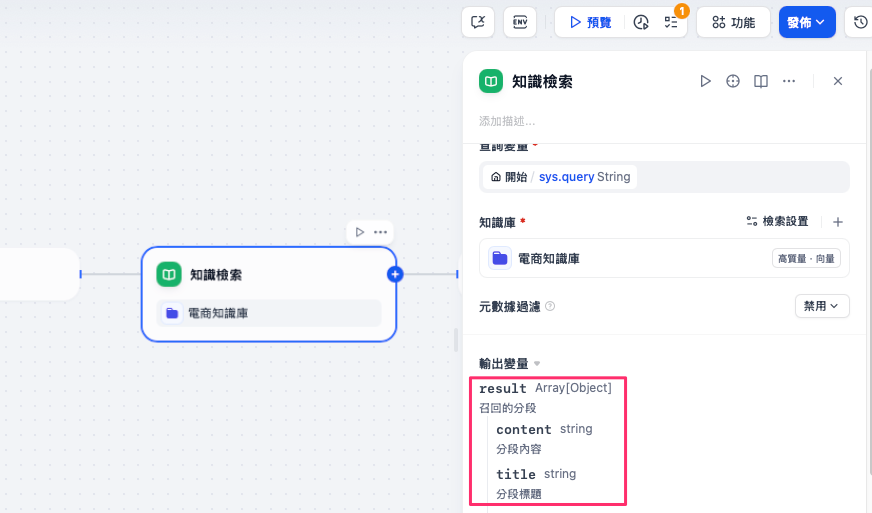Open the help book icon in panel header

pyautogui.click(x=761, y=81)
